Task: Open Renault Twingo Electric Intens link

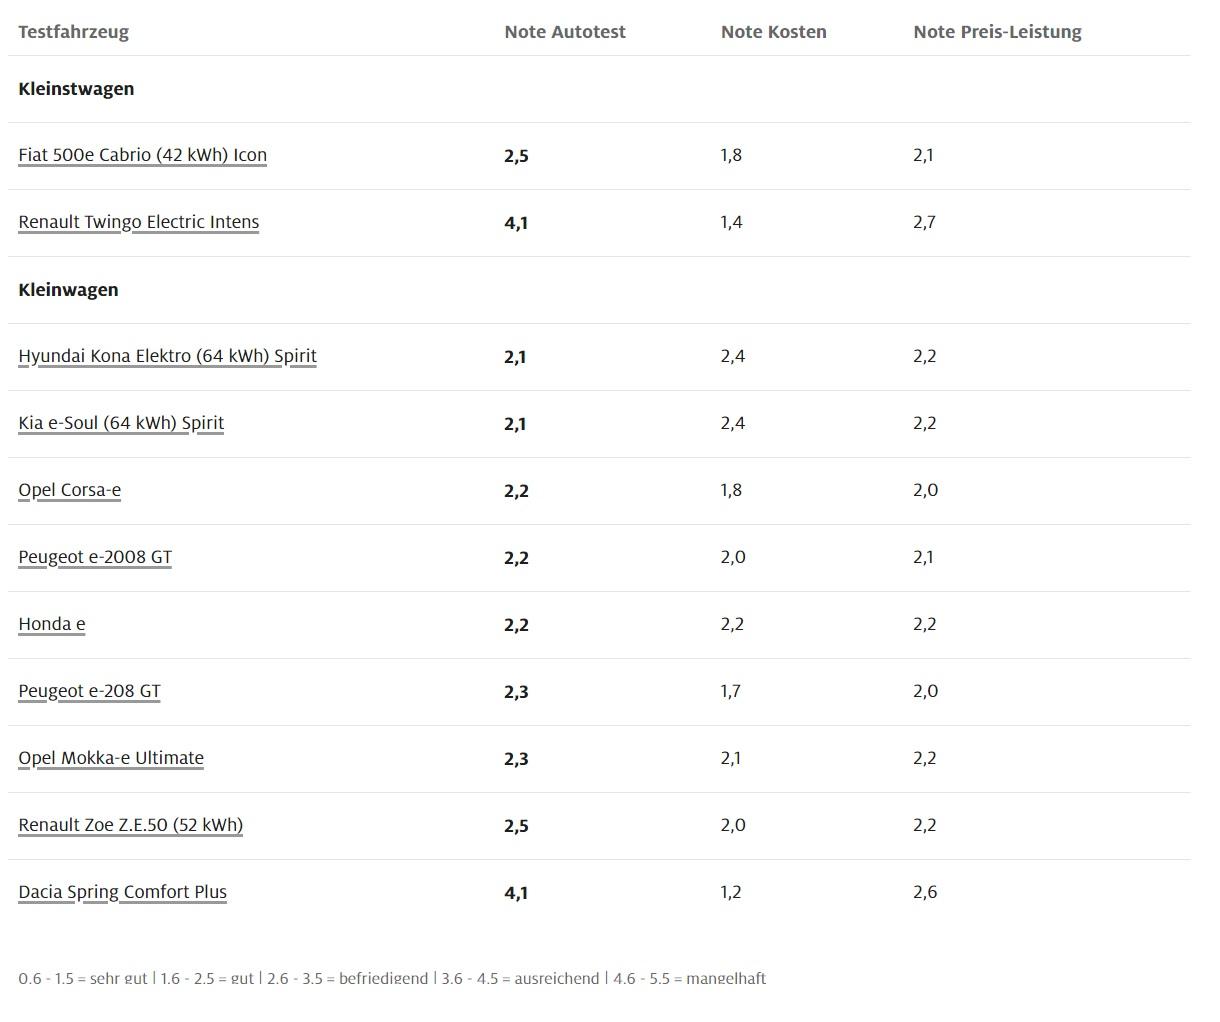Action: [x=138, y=222]
